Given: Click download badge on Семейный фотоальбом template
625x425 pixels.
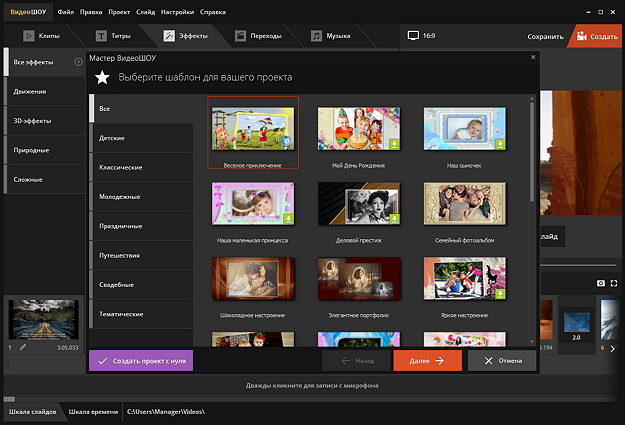Looking at the screenshot, I should (x=500, y=220).
